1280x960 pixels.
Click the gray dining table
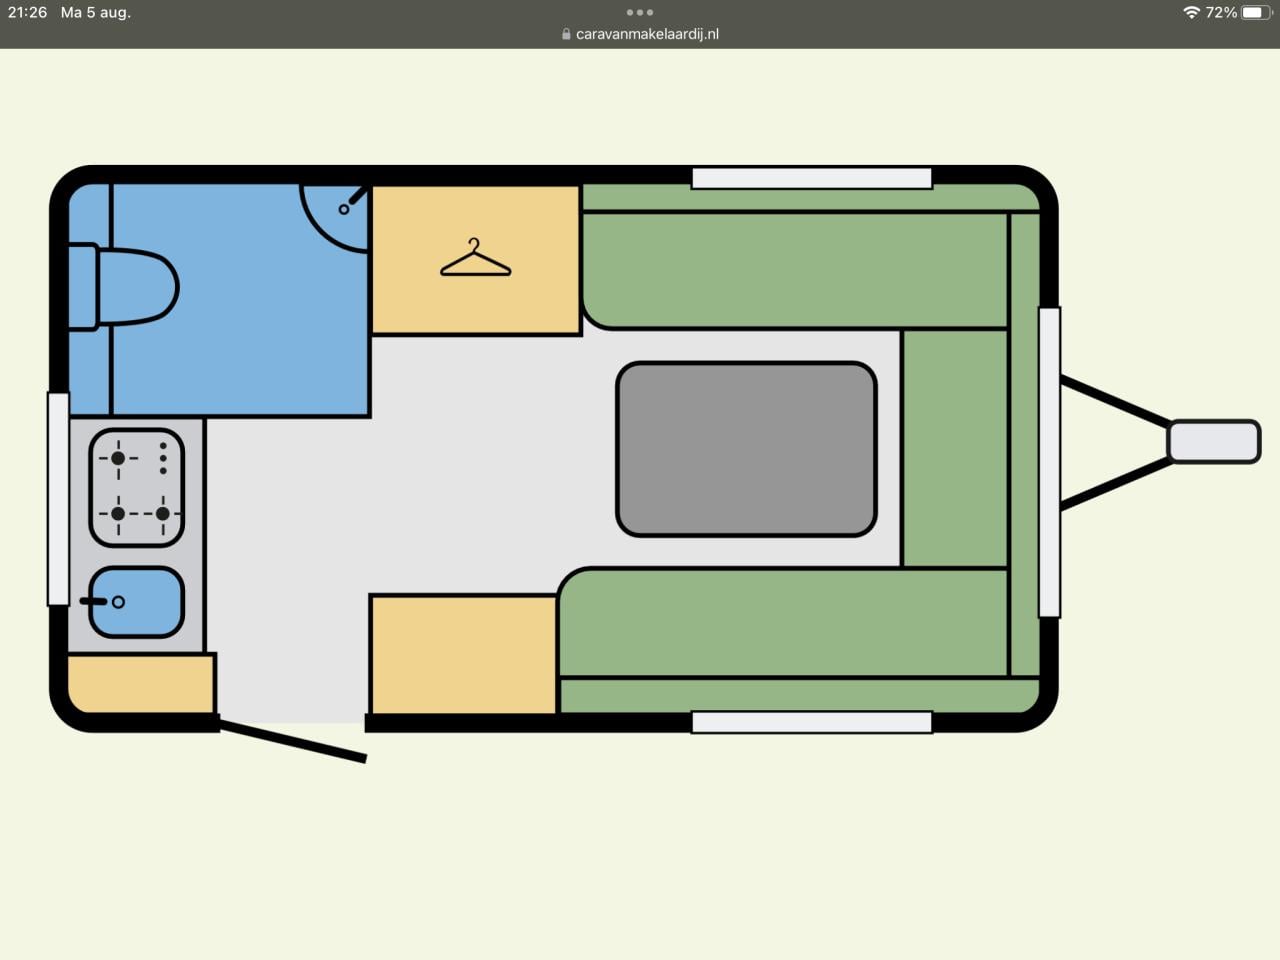click(x=746, y=449)
